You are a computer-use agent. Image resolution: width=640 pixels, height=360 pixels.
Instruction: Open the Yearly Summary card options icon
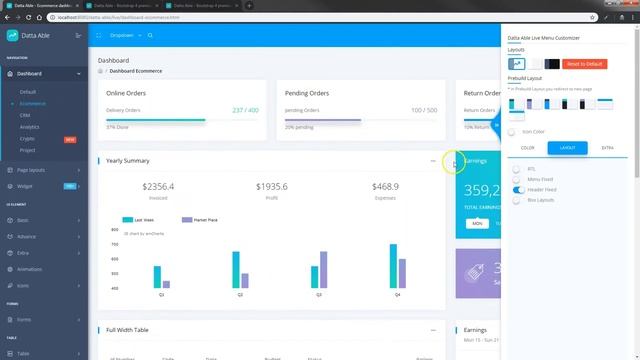point(433,161)
